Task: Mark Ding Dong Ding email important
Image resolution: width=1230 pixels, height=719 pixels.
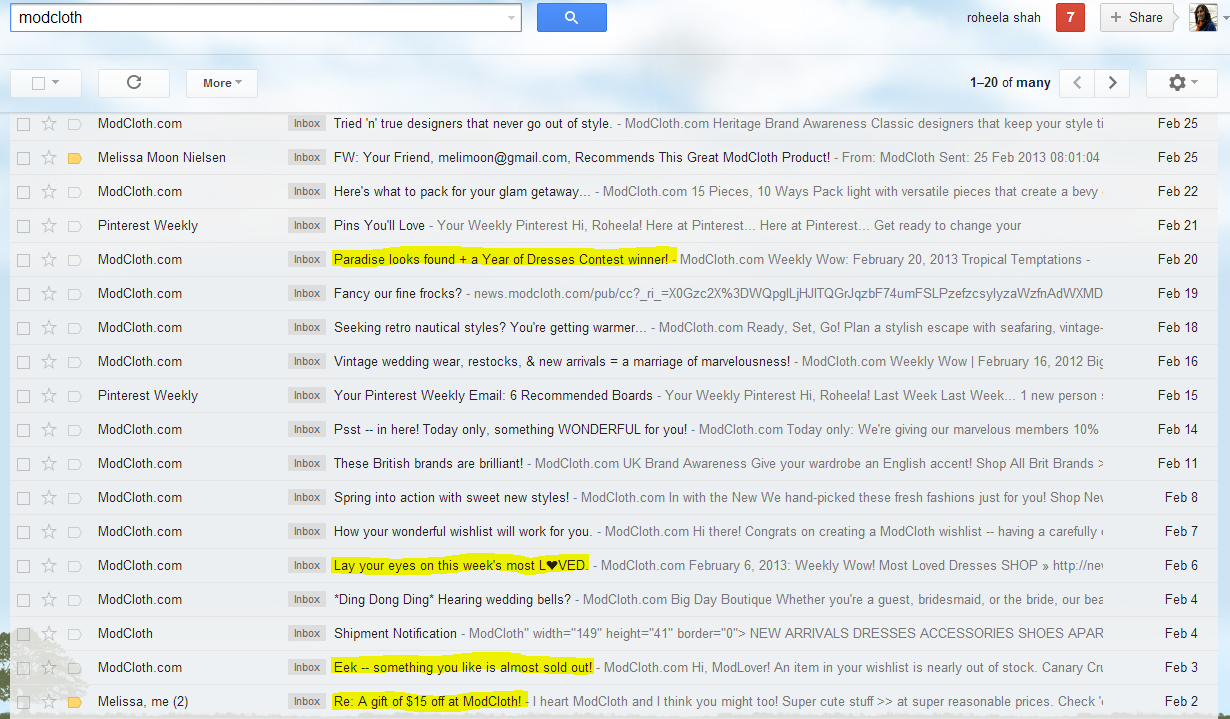Action: tap(74, 599)
